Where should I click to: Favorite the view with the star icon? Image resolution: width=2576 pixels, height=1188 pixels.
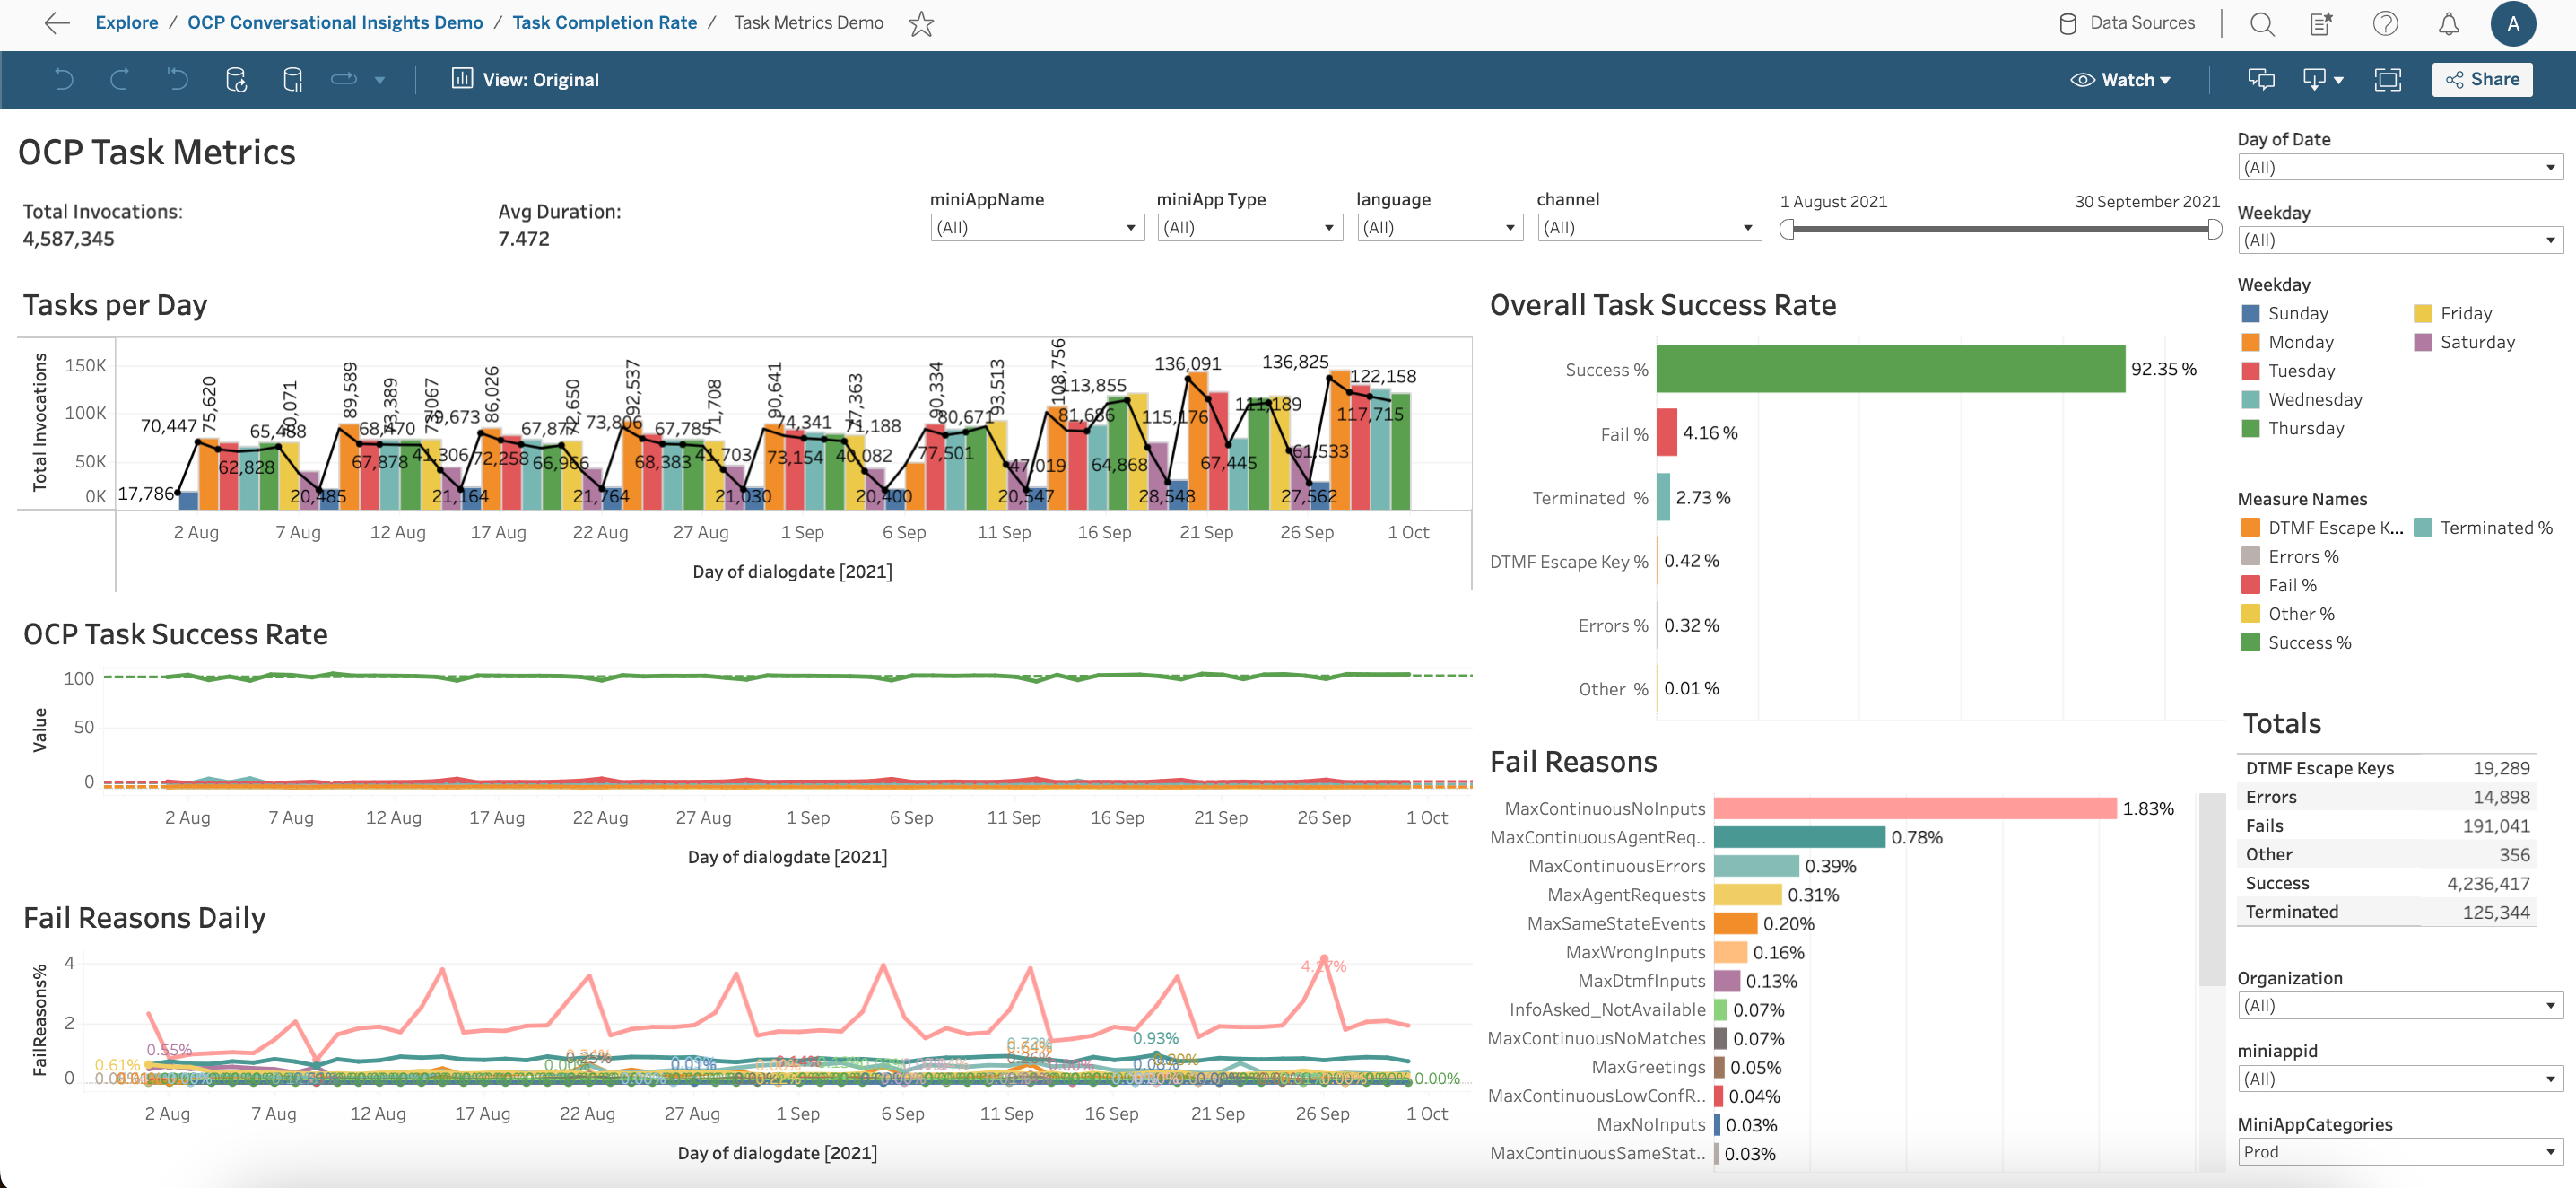pos(921,23)
